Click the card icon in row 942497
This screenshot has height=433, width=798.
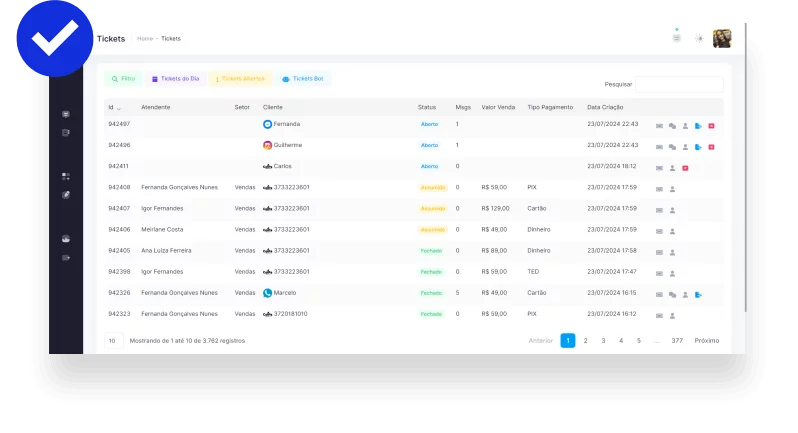659,126
